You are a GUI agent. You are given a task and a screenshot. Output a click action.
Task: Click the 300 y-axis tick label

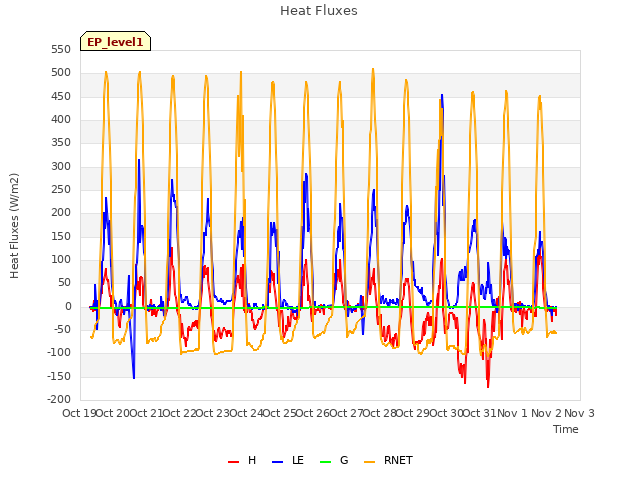click(61, 167)
